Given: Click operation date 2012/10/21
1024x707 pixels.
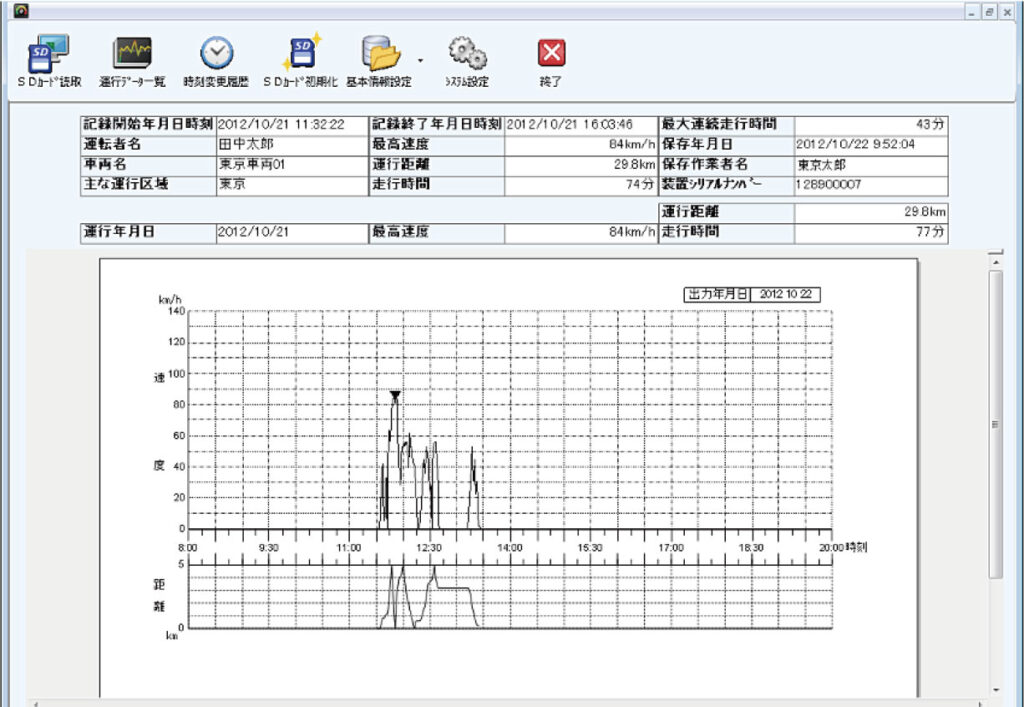Looking at the screenshot, I should pos(253,232).
